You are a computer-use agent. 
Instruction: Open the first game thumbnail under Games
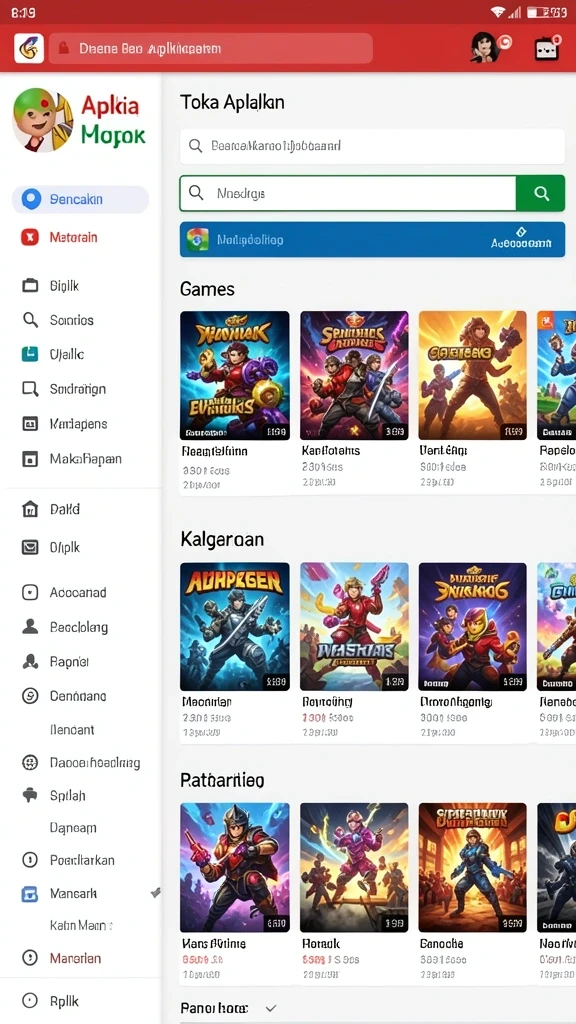point(234,375)
